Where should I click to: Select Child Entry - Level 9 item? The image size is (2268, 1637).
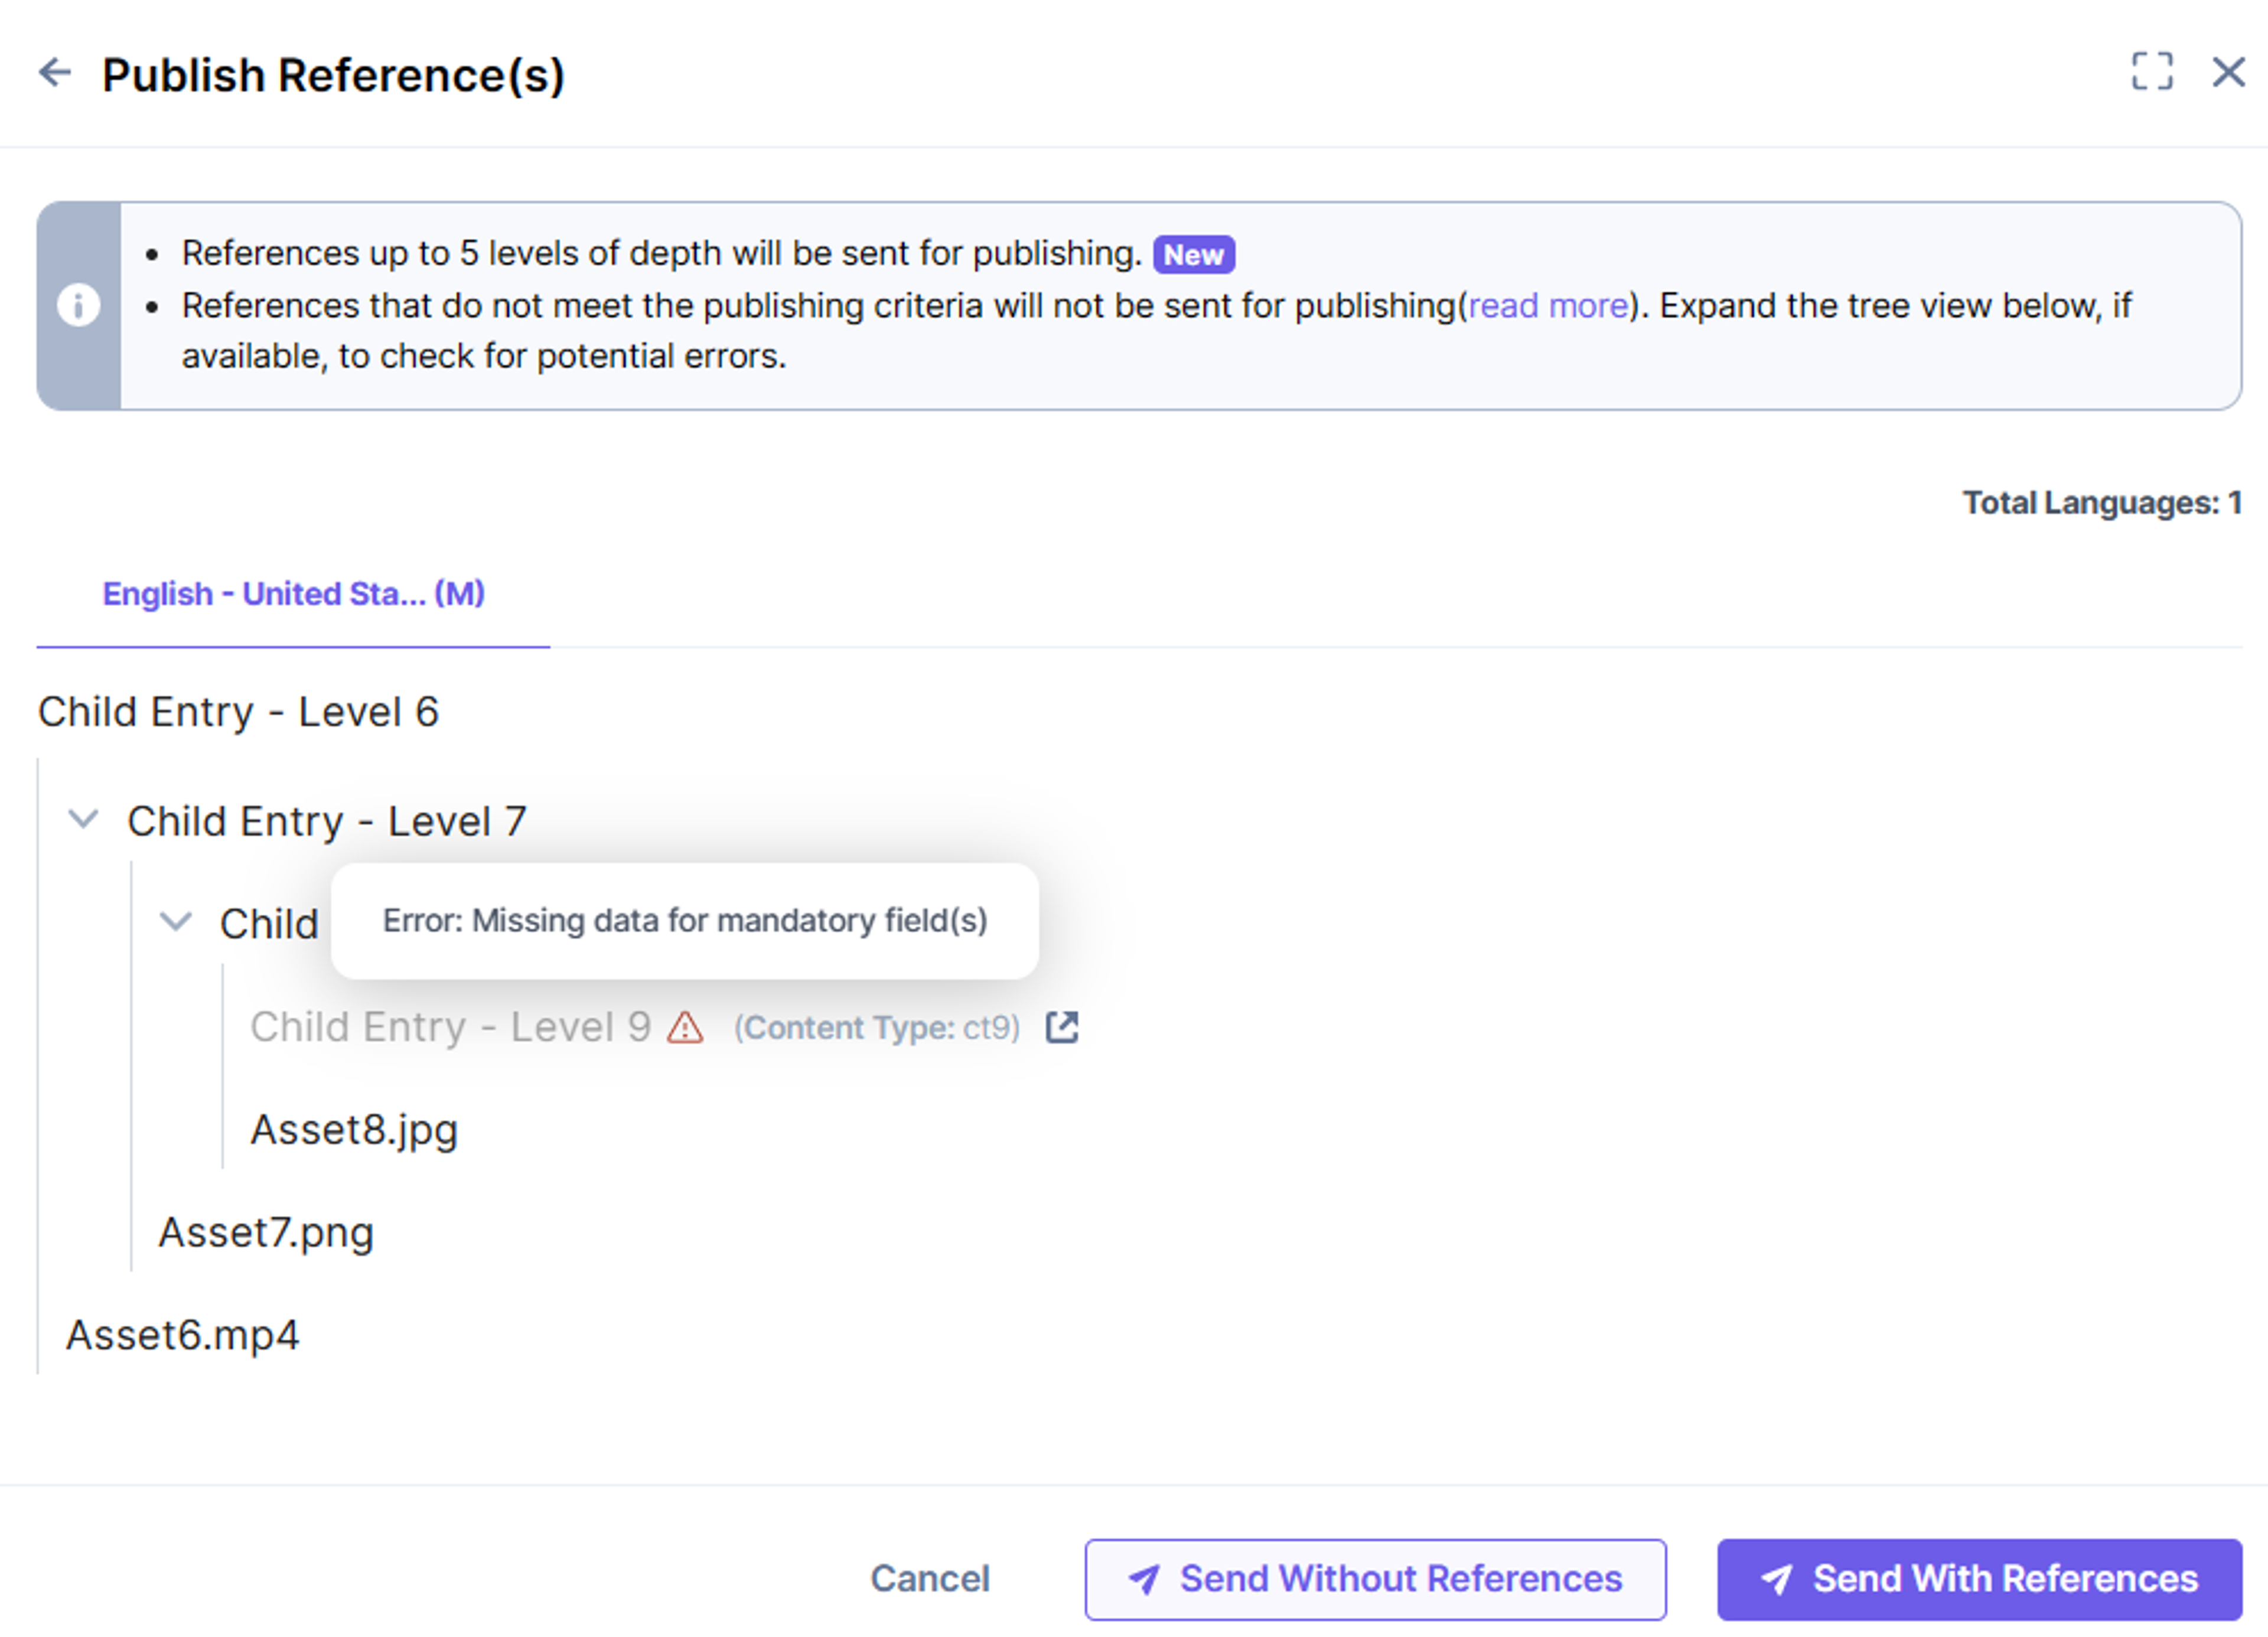[x=450, y=1028]
